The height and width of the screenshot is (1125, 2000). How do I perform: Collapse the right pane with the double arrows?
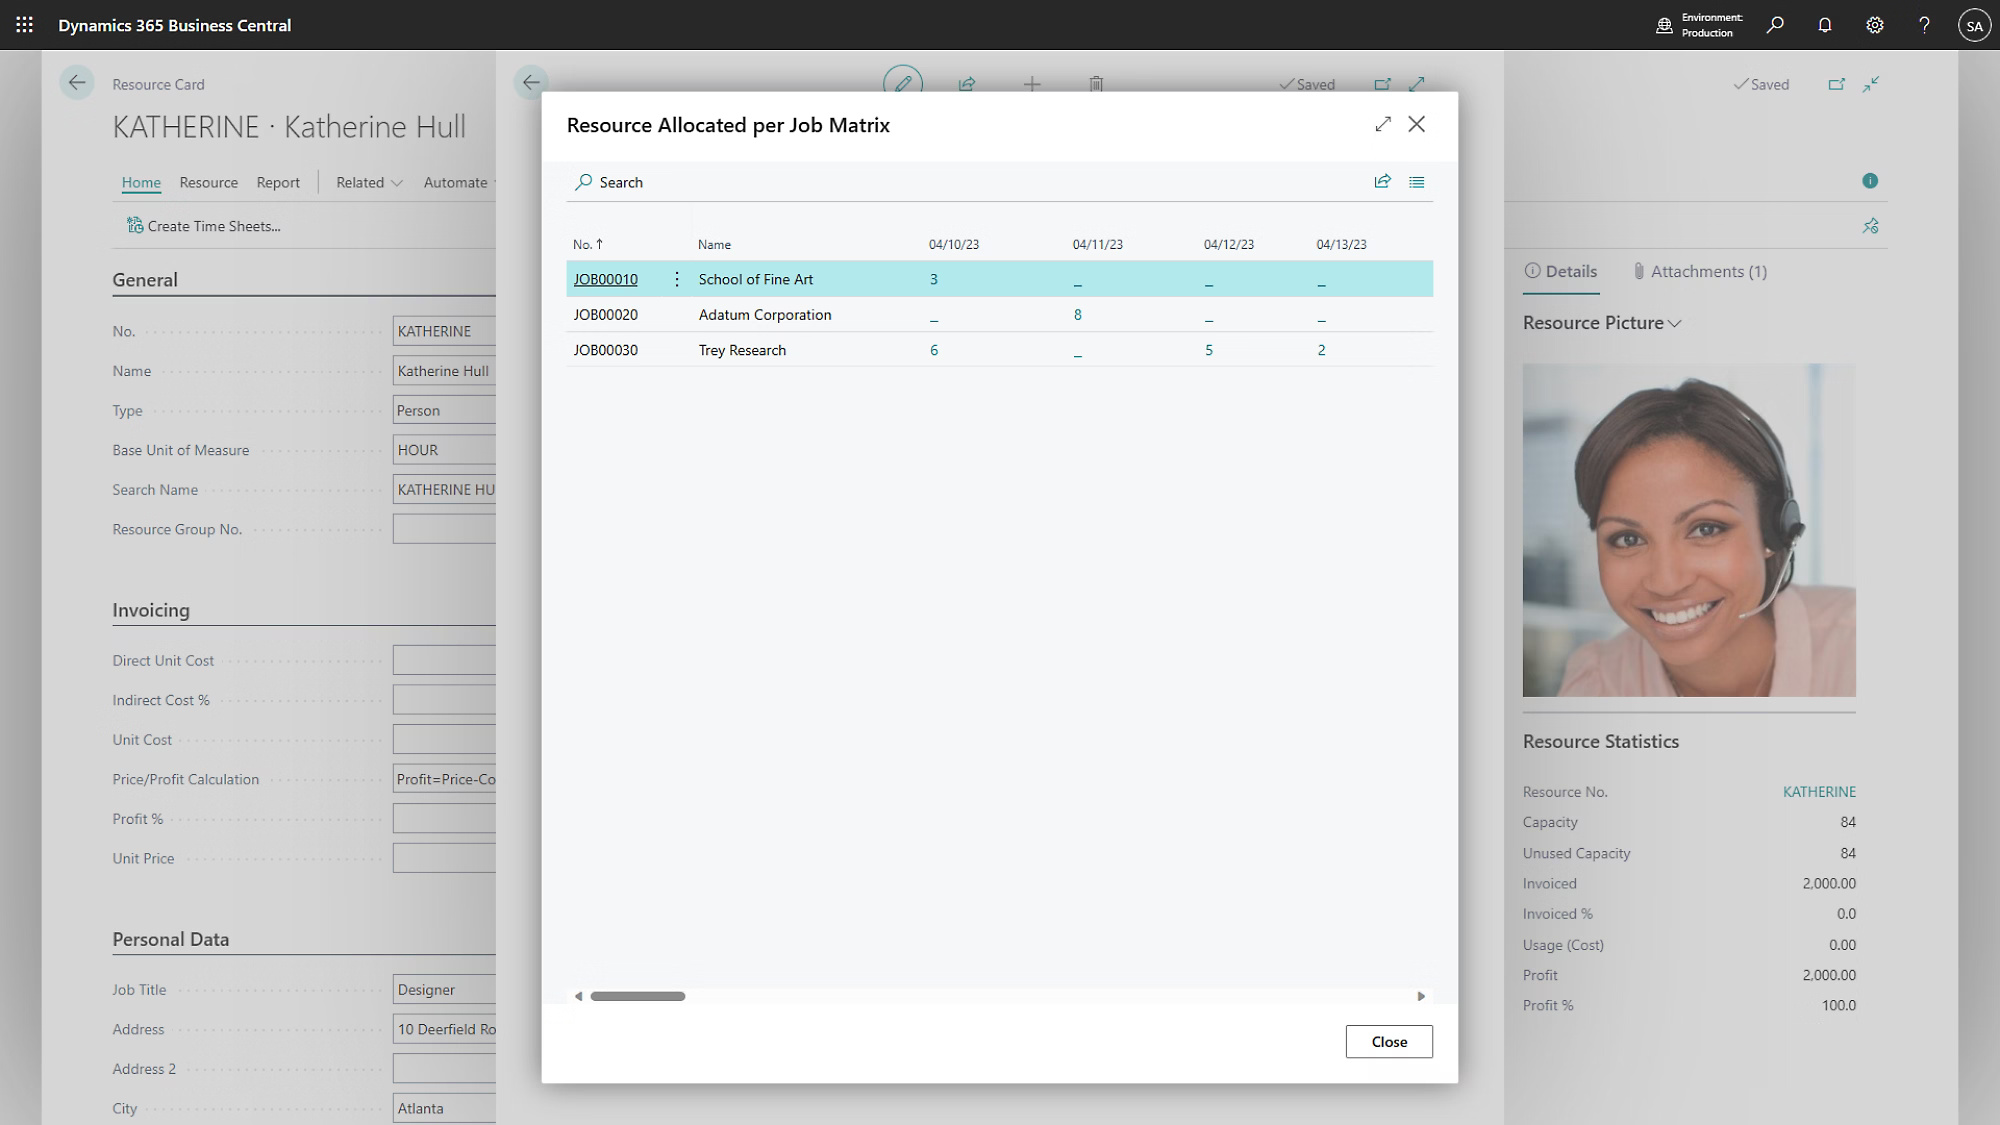point(1871,84)
